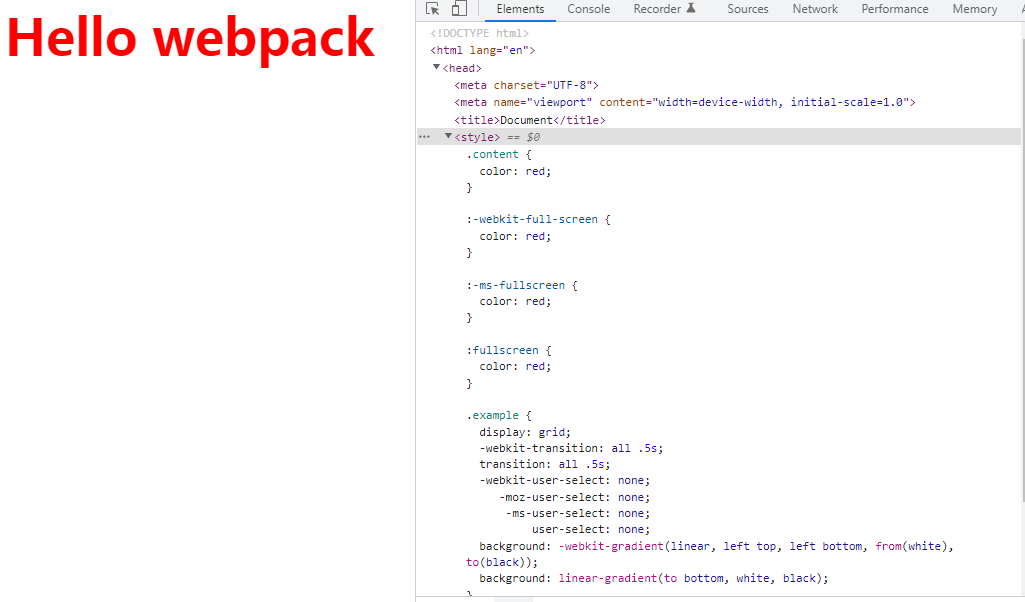This screenshot has width=1025, height=602.
Task: Toggle the device toolbar icon
Action: click(459, 9)
